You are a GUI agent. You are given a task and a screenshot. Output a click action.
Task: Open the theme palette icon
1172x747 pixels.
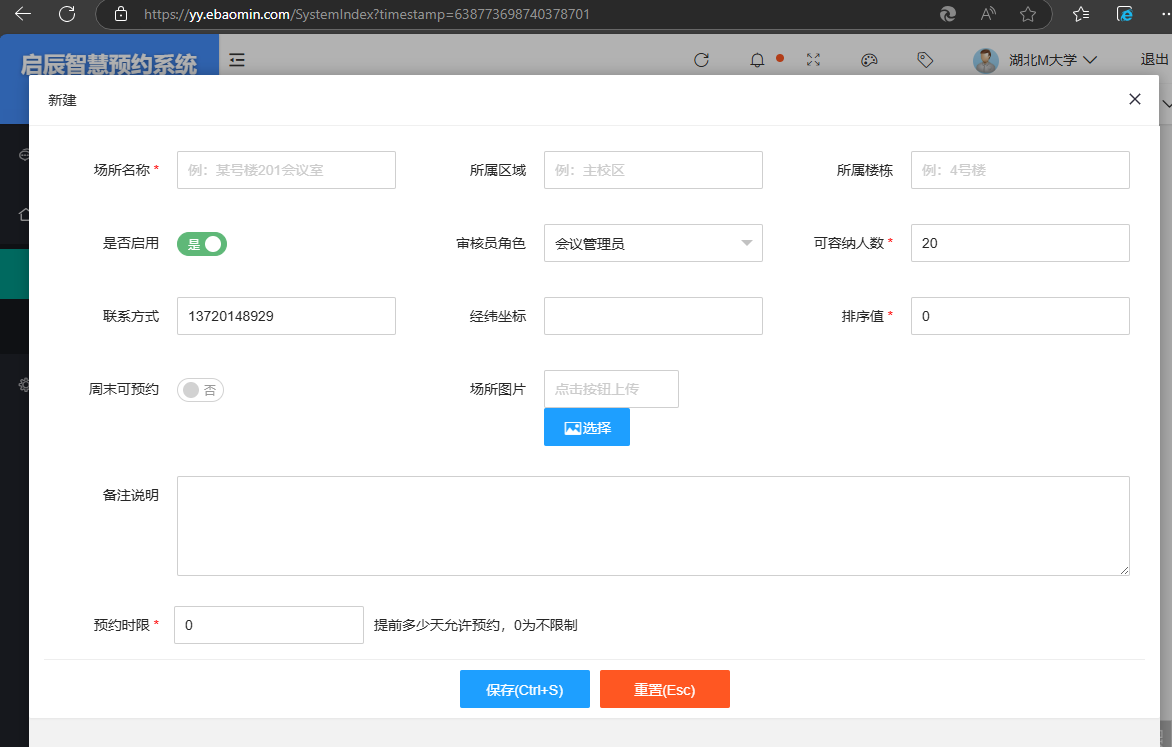coord(869,60)
